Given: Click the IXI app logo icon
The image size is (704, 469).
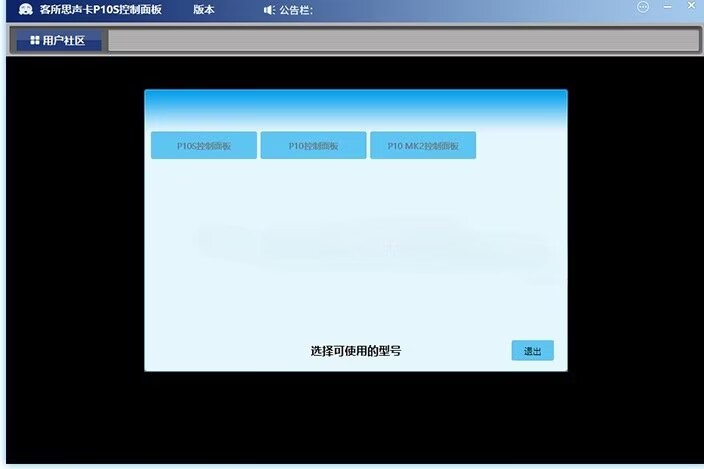Looking at the screenshot, I should click(x=26, y=9).
